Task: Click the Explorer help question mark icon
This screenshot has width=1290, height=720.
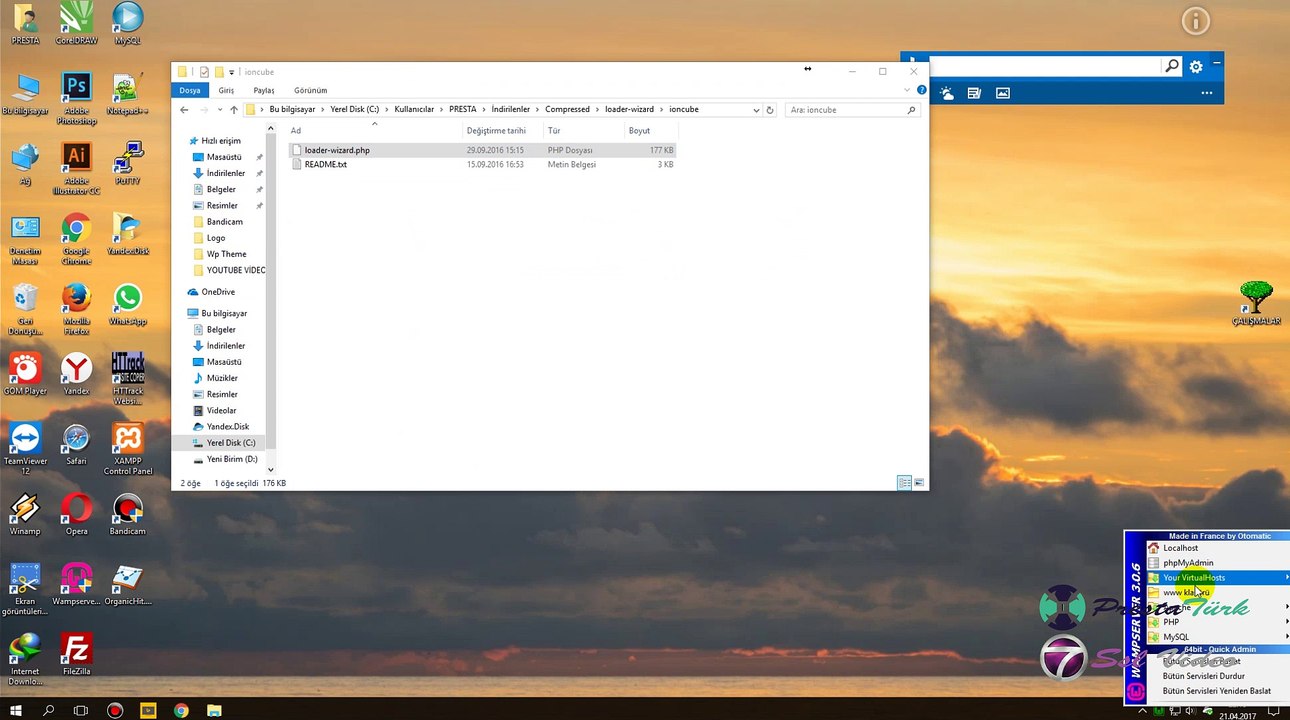Action: point(921,90)
